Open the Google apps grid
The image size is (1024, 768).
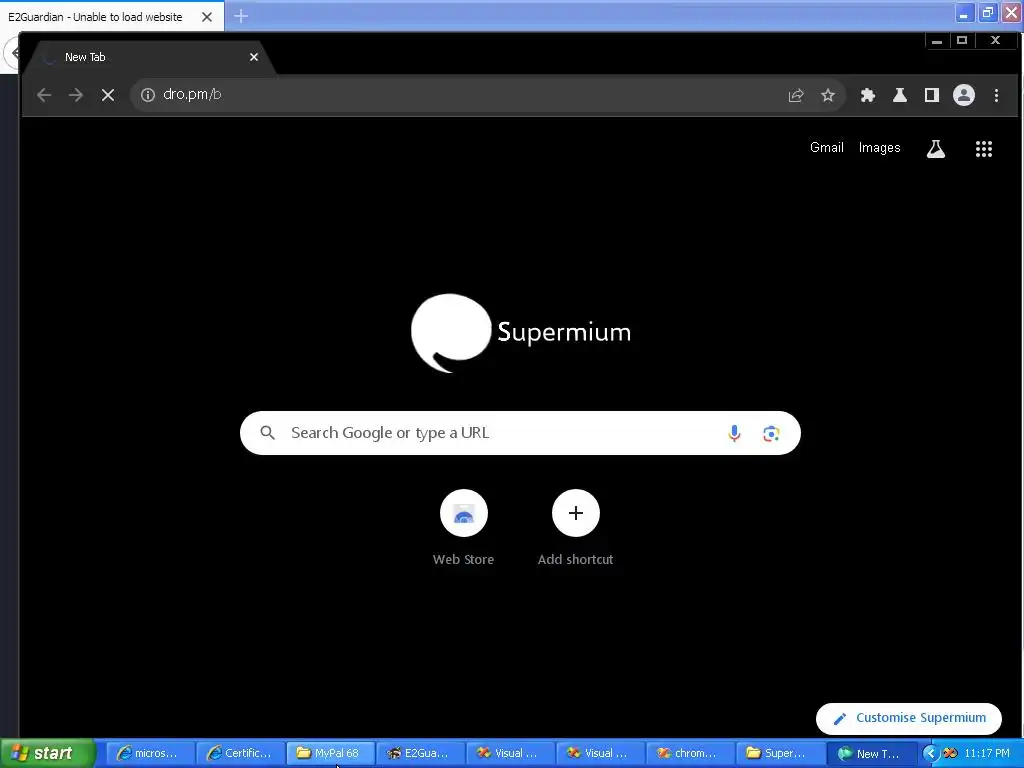click(x=984, y=149)
